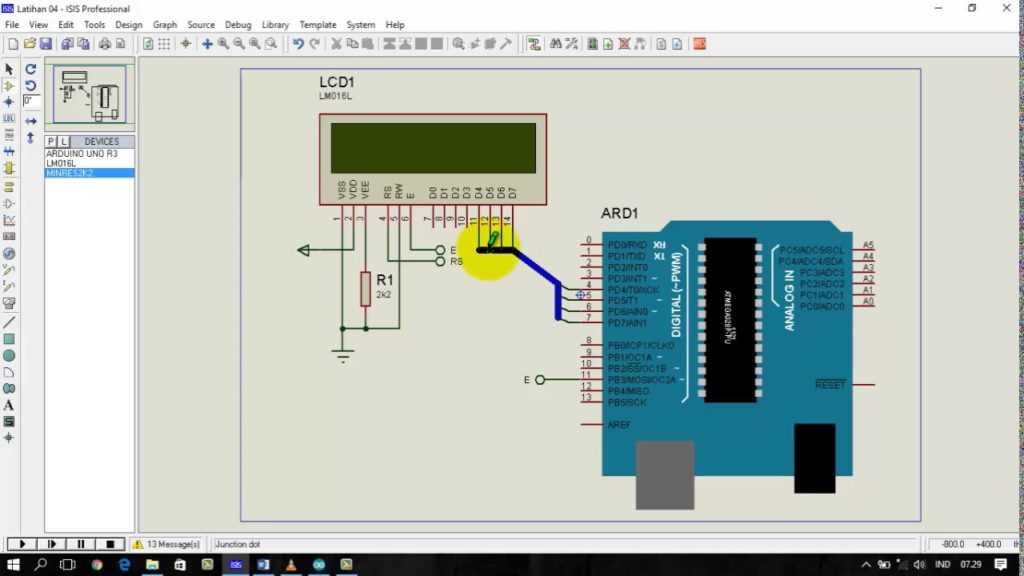Zoom out using the magnifier minus icon
Image resolution: width=1024 pixels, height=576 pixels.
(239, 44)
